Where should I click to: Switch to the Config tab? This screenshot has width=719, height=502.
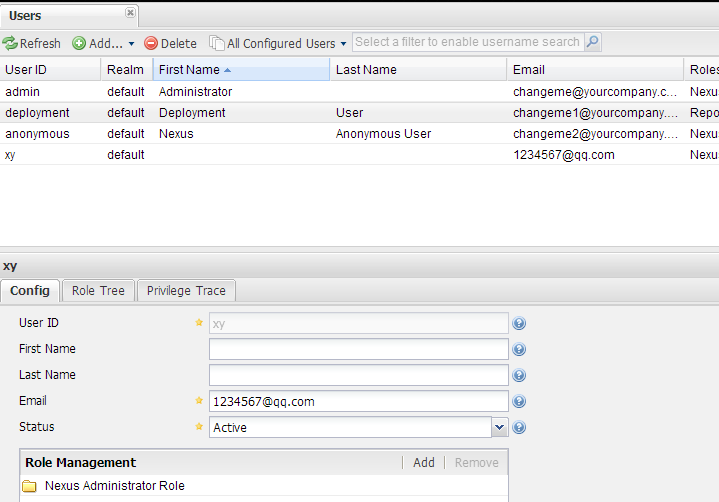30,291
